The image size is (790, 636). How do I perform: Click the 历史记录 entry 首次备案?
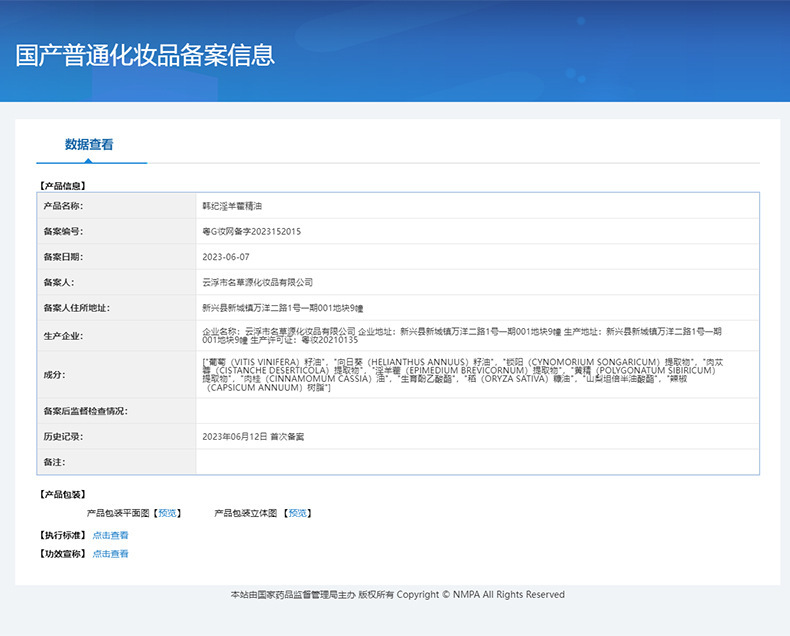[287, 436]
